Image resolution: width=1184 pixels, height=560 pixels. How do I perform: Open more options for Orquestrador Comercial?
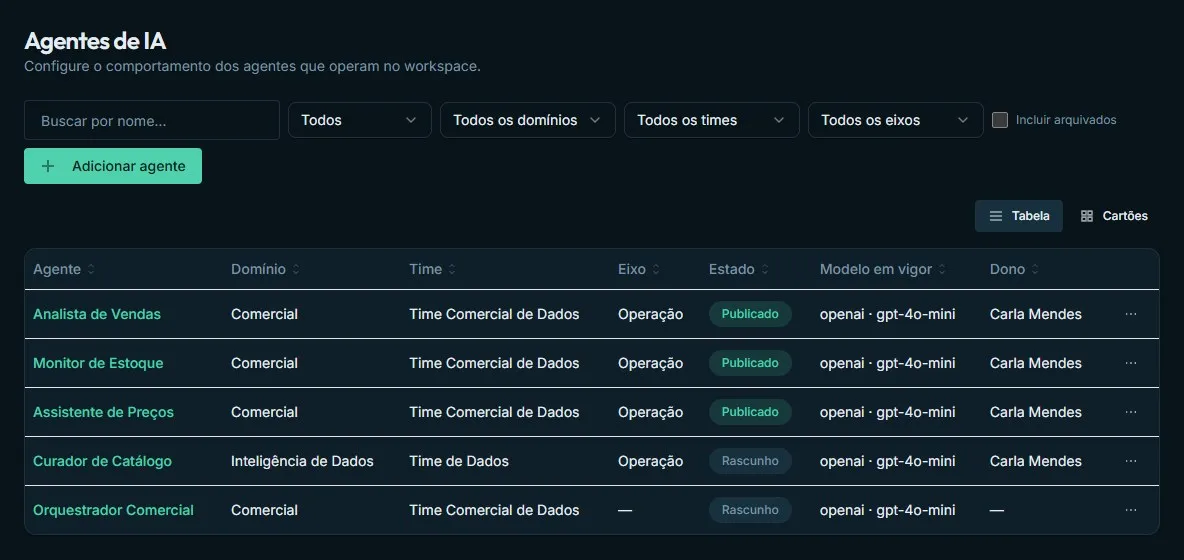click(1130, 510)
